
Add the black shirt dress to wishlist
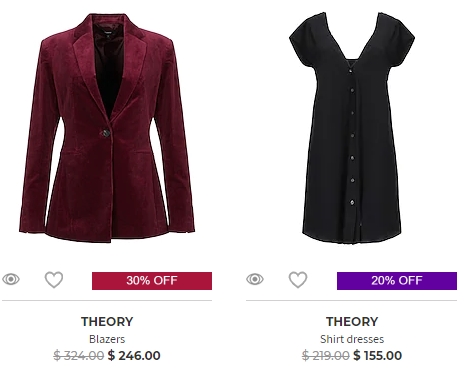pos(298,280)
